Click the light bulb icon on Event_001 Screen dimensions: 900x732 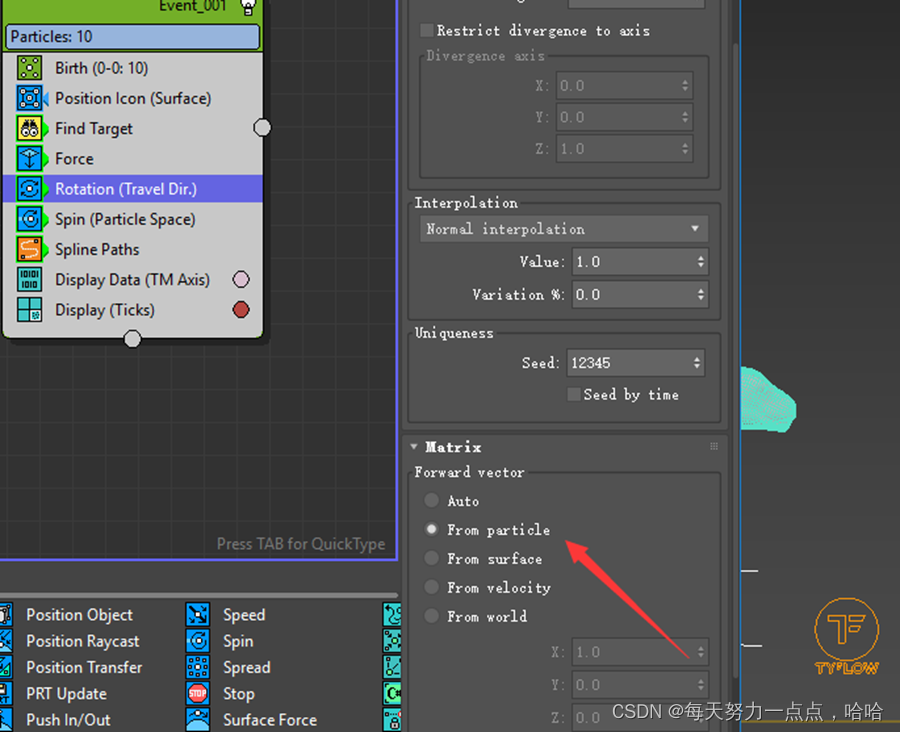tap(247, 7)
